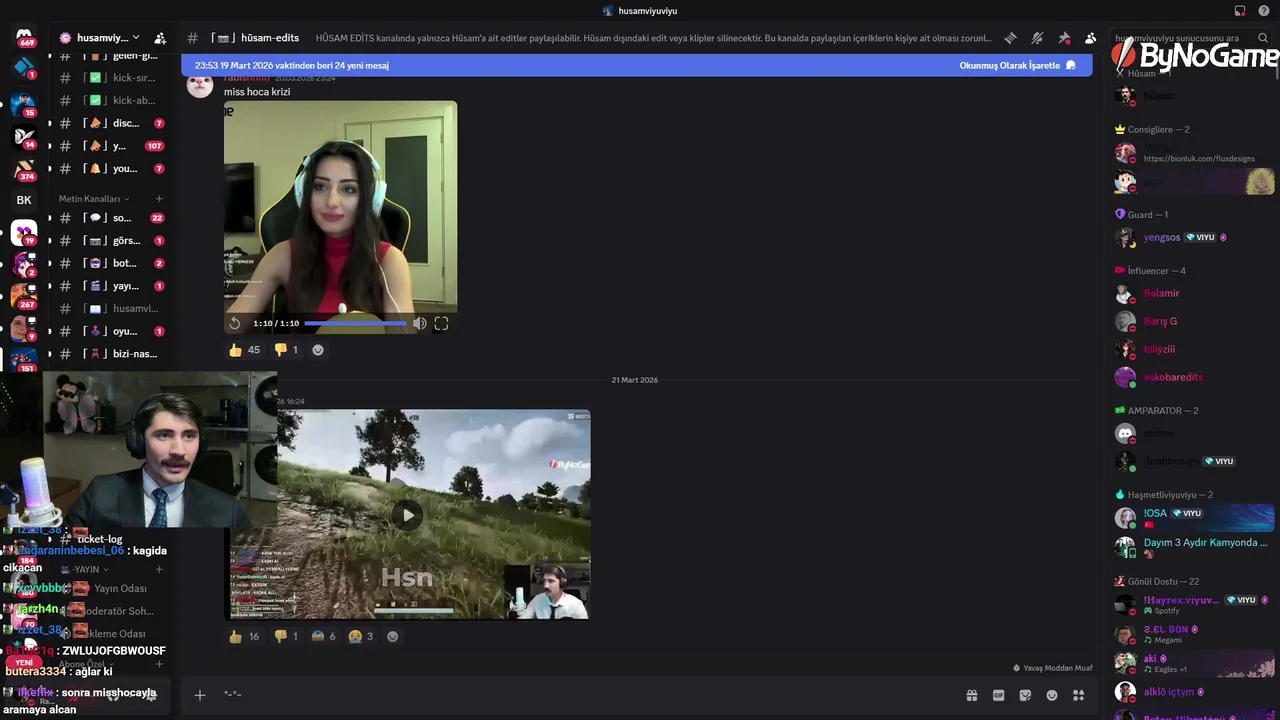
Task: Open server icon with badge 19
Action: [24, 233]
